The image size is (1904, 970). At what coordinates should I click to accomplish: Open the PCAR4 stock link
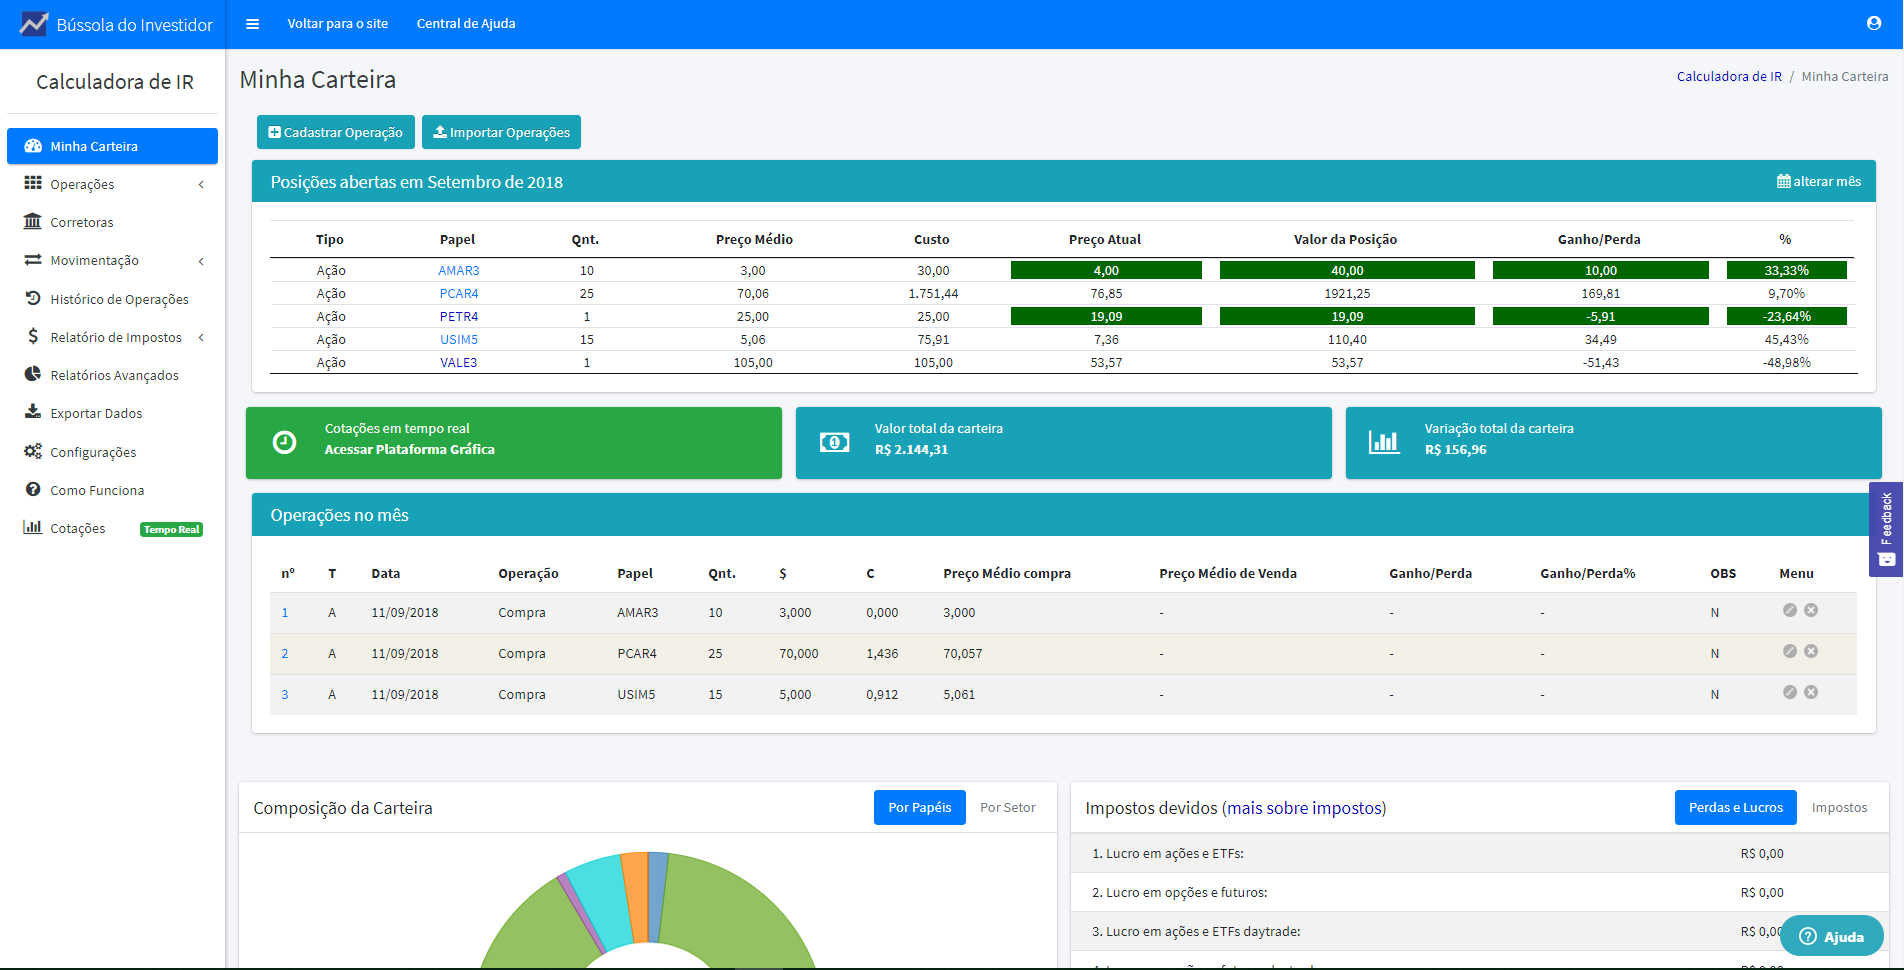click(459, 293)
